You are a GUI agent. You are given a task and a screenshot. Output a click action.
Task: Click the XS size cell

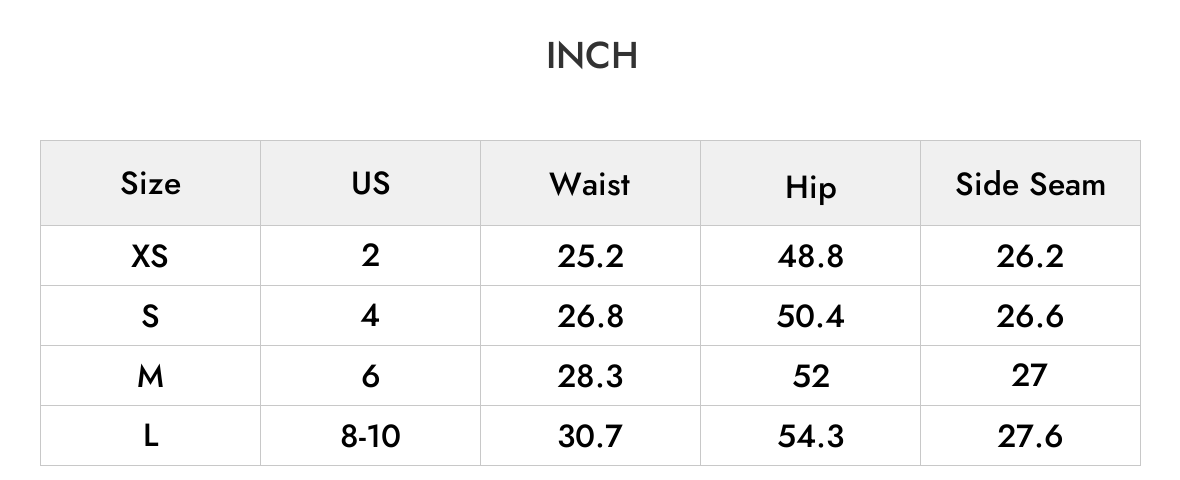pos(151,257)
